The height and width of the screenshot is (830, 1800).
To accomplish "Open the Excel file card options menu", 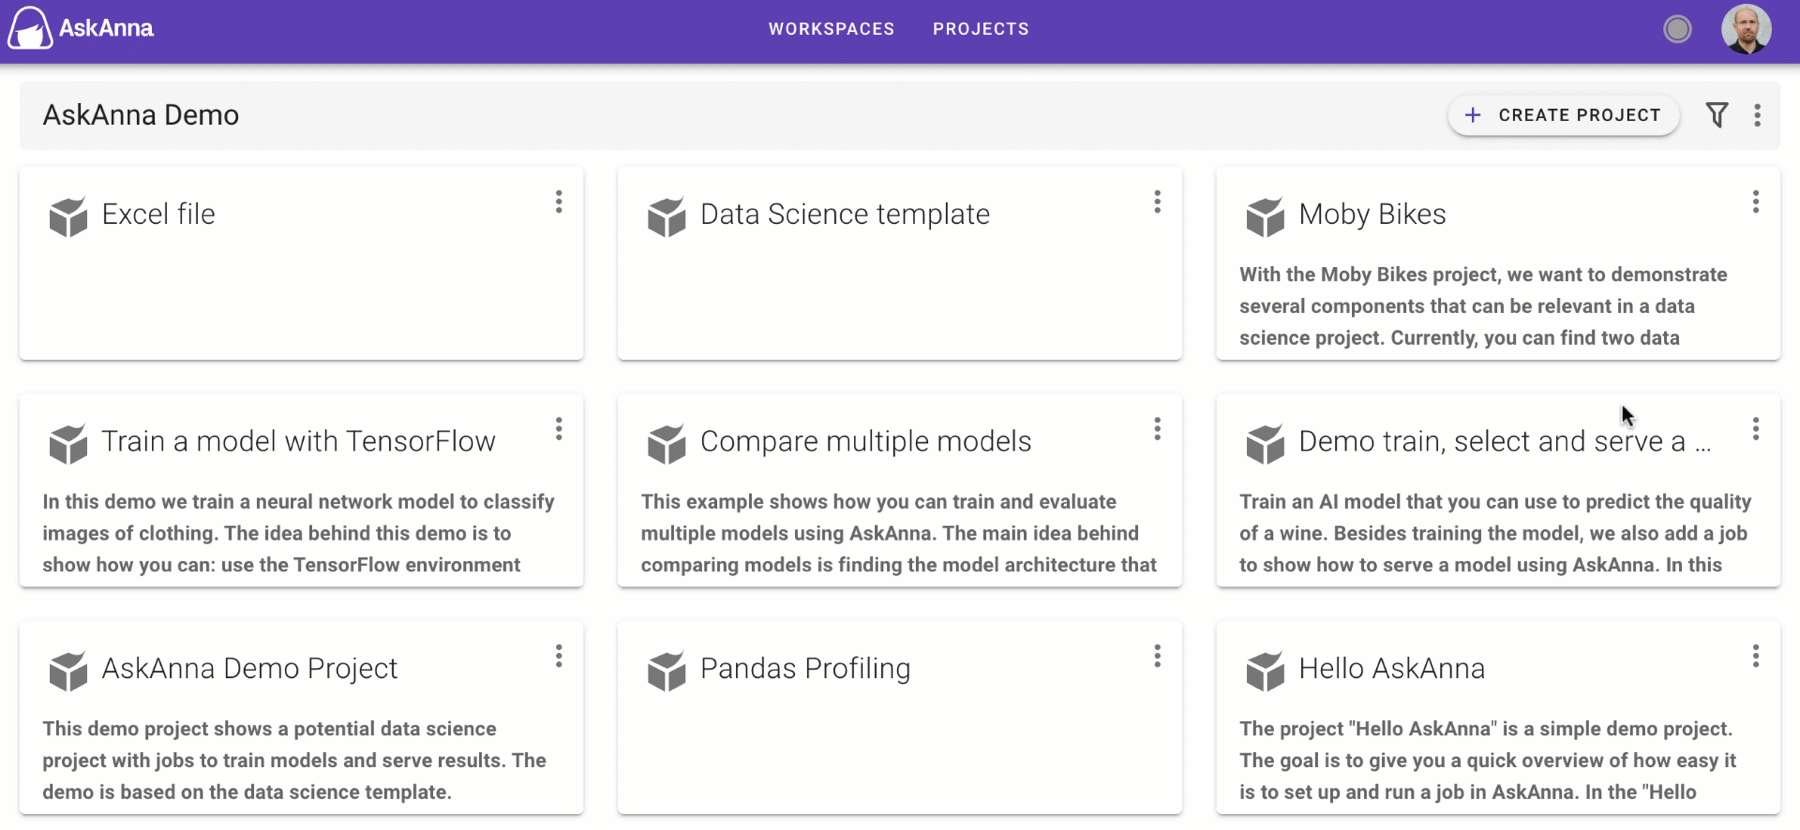I will (559, 202).
